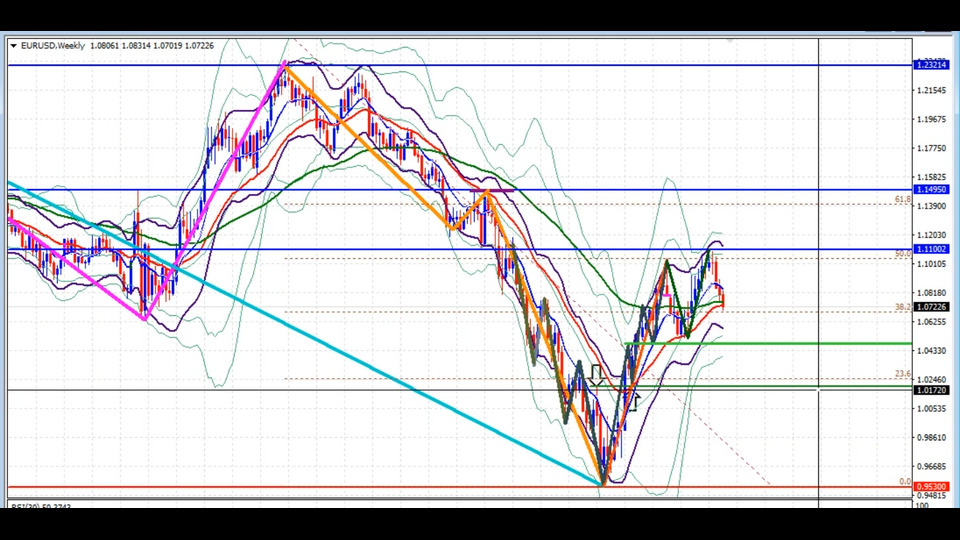Click the 38.2 Fibonacci level label

click(x=902, y=307)
